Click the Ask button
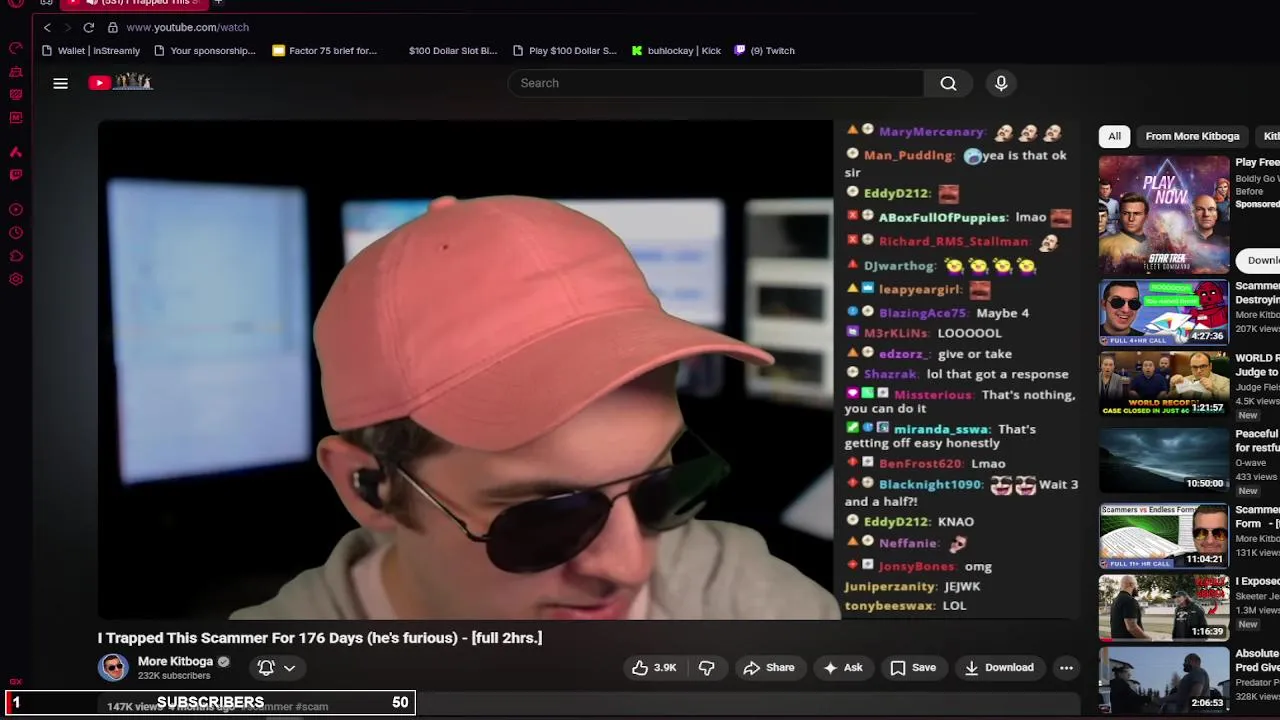1280x720 pixels. point(843,667)
